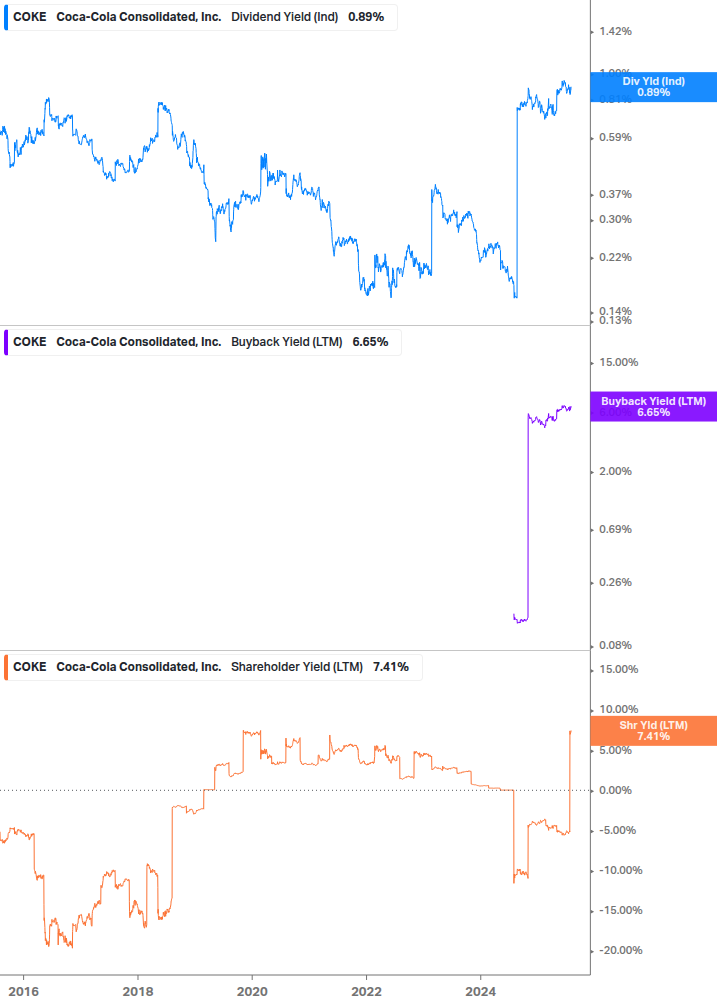Select the orange Shareholder Yield legend color bar
Image resolution: width=717 pixels, height=1005 pixels.
click(x=6, y=667)
